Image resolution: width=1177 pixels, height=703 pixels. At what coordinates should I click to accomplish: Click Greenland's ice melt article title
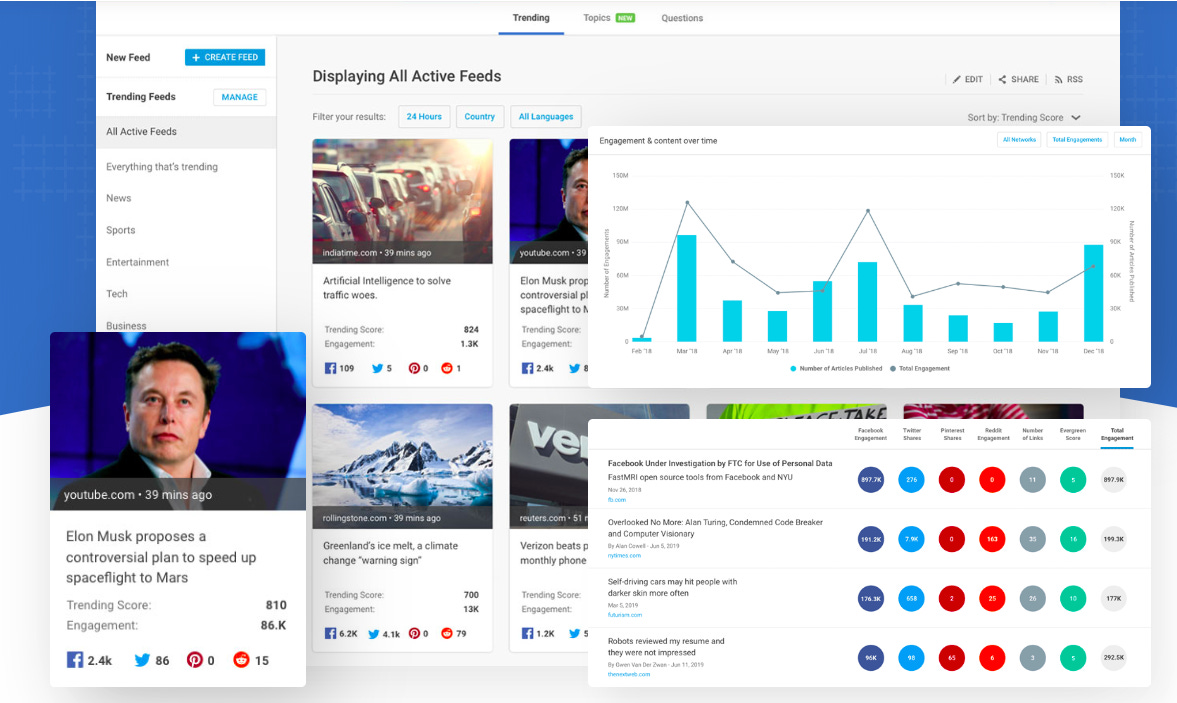point(390,553)
